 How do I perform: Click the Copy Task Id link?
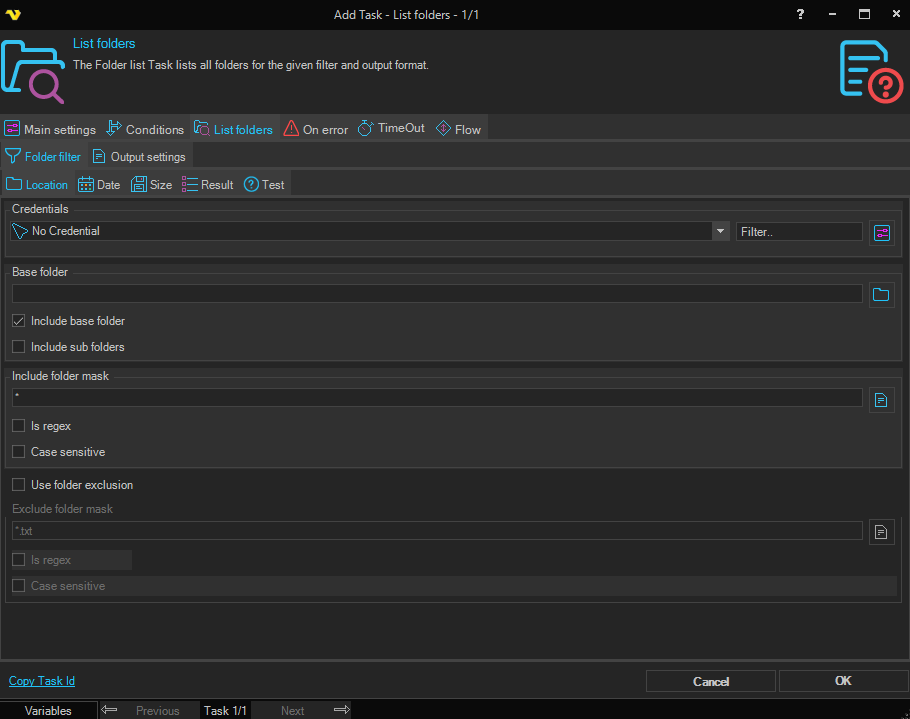42,681
